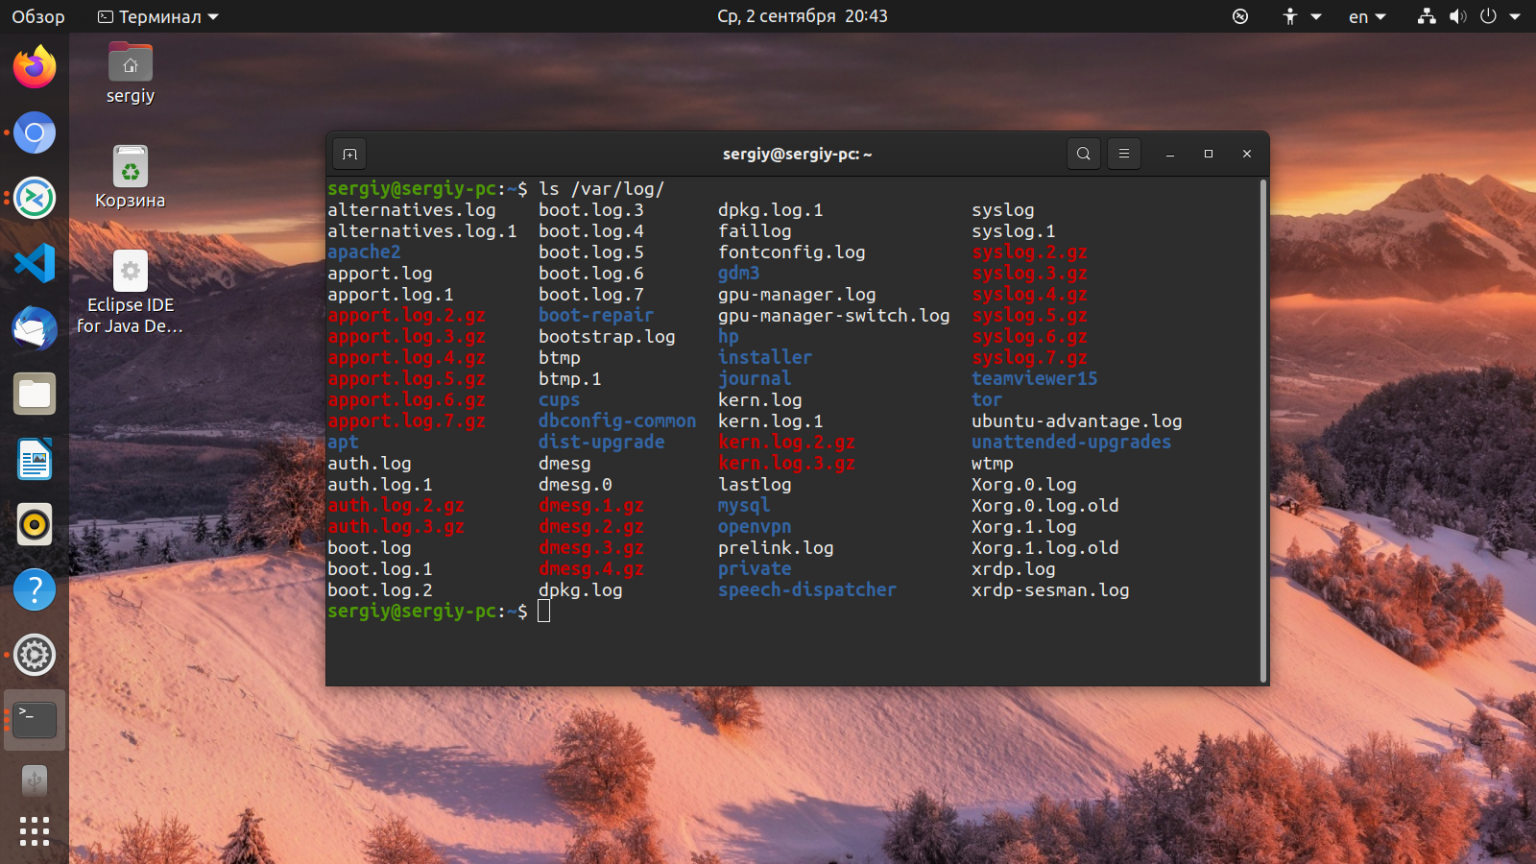Open the accessibility menu dropdown
This screenshot has height=864, width=1536.
[x=1298, y=16]
